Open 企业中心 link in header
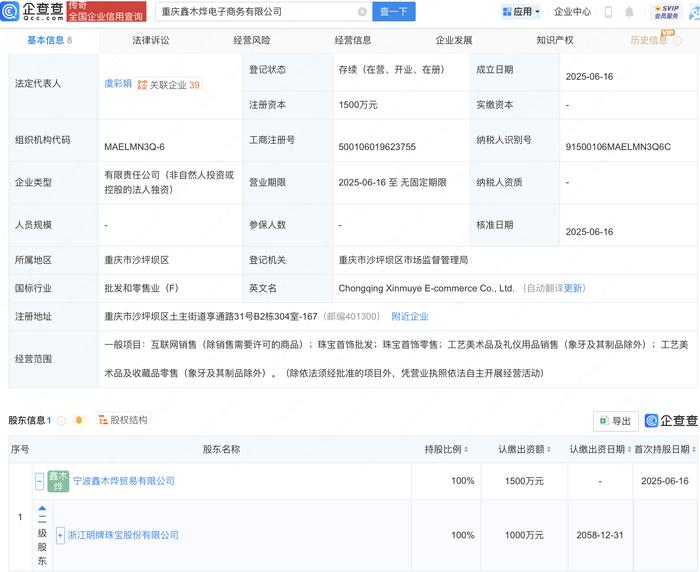Image resolution: width=700 pixels, height=572 pixels. (x=572, y=12)
